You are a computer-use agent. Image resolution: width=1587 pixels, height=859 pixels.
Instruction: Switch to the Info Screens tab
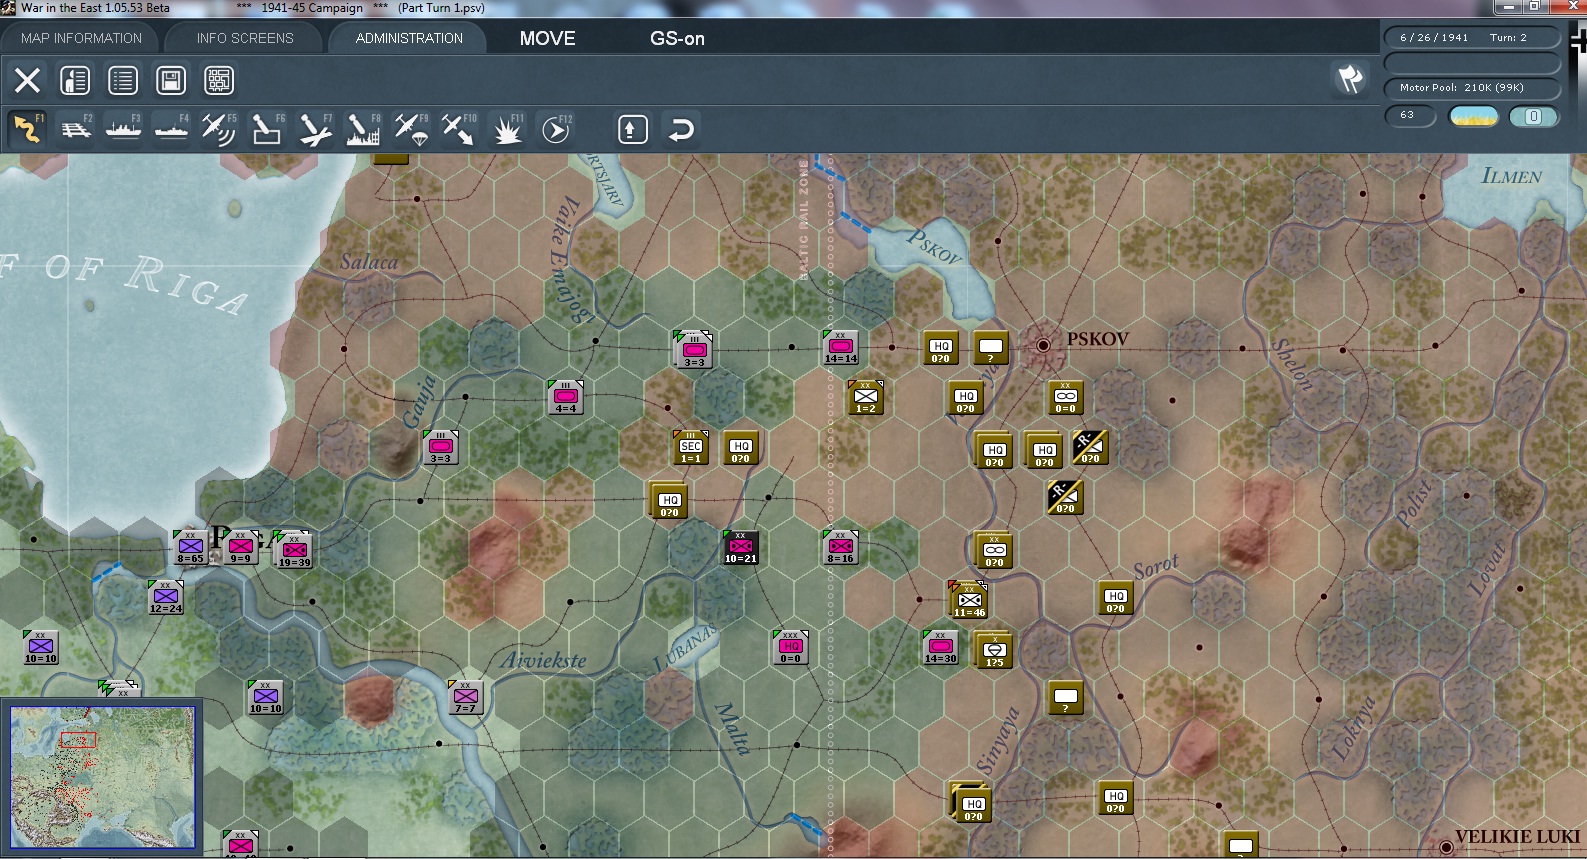(x=245, y=38)
